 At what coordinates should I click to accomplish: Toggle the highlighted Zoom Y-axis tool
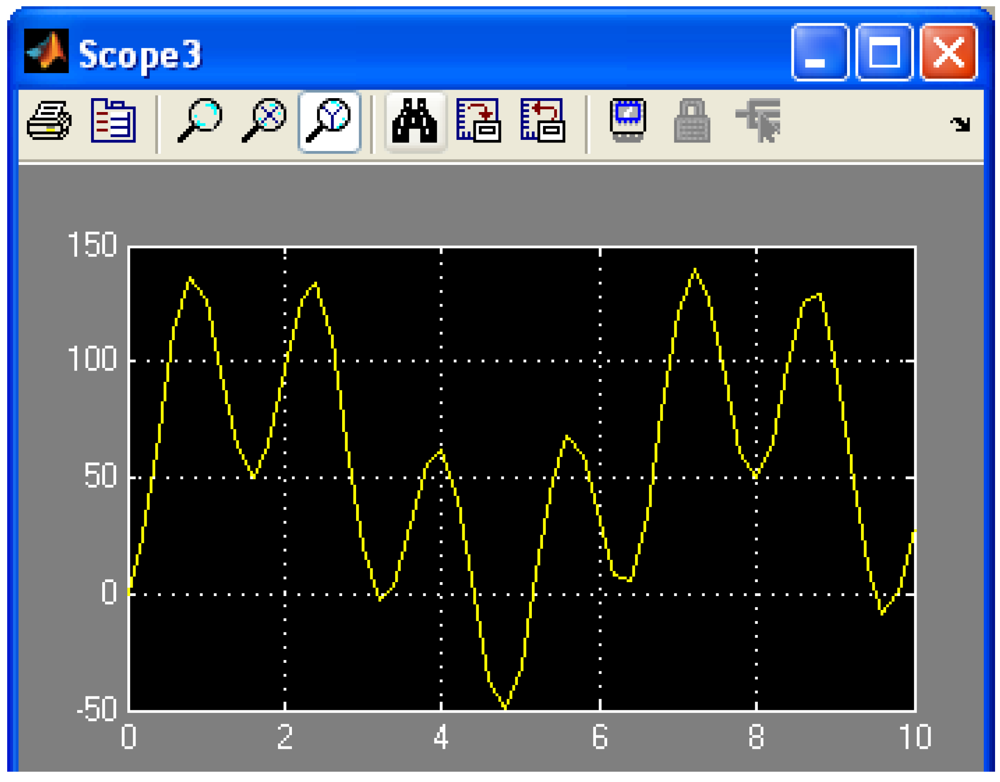[330, 123]
